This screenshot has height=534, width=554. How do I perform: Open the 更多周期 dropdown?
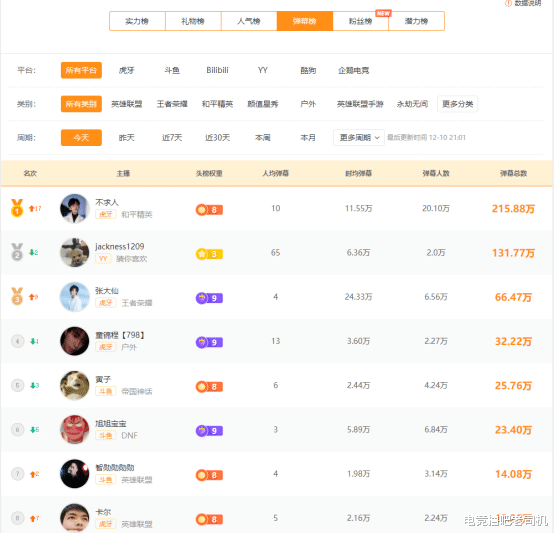pos(359,137)
